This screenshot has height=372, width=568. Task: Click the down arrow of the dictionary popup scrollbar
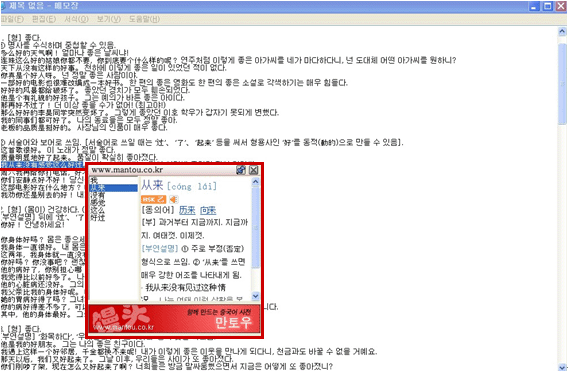pos(255,296)
